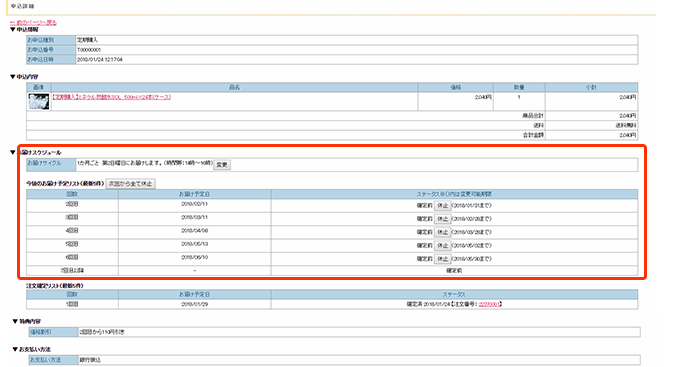Viewport: 674px width, 367px height.
Task: Collapse the 申込情報 section triangle
Action: tap(12, 30)
